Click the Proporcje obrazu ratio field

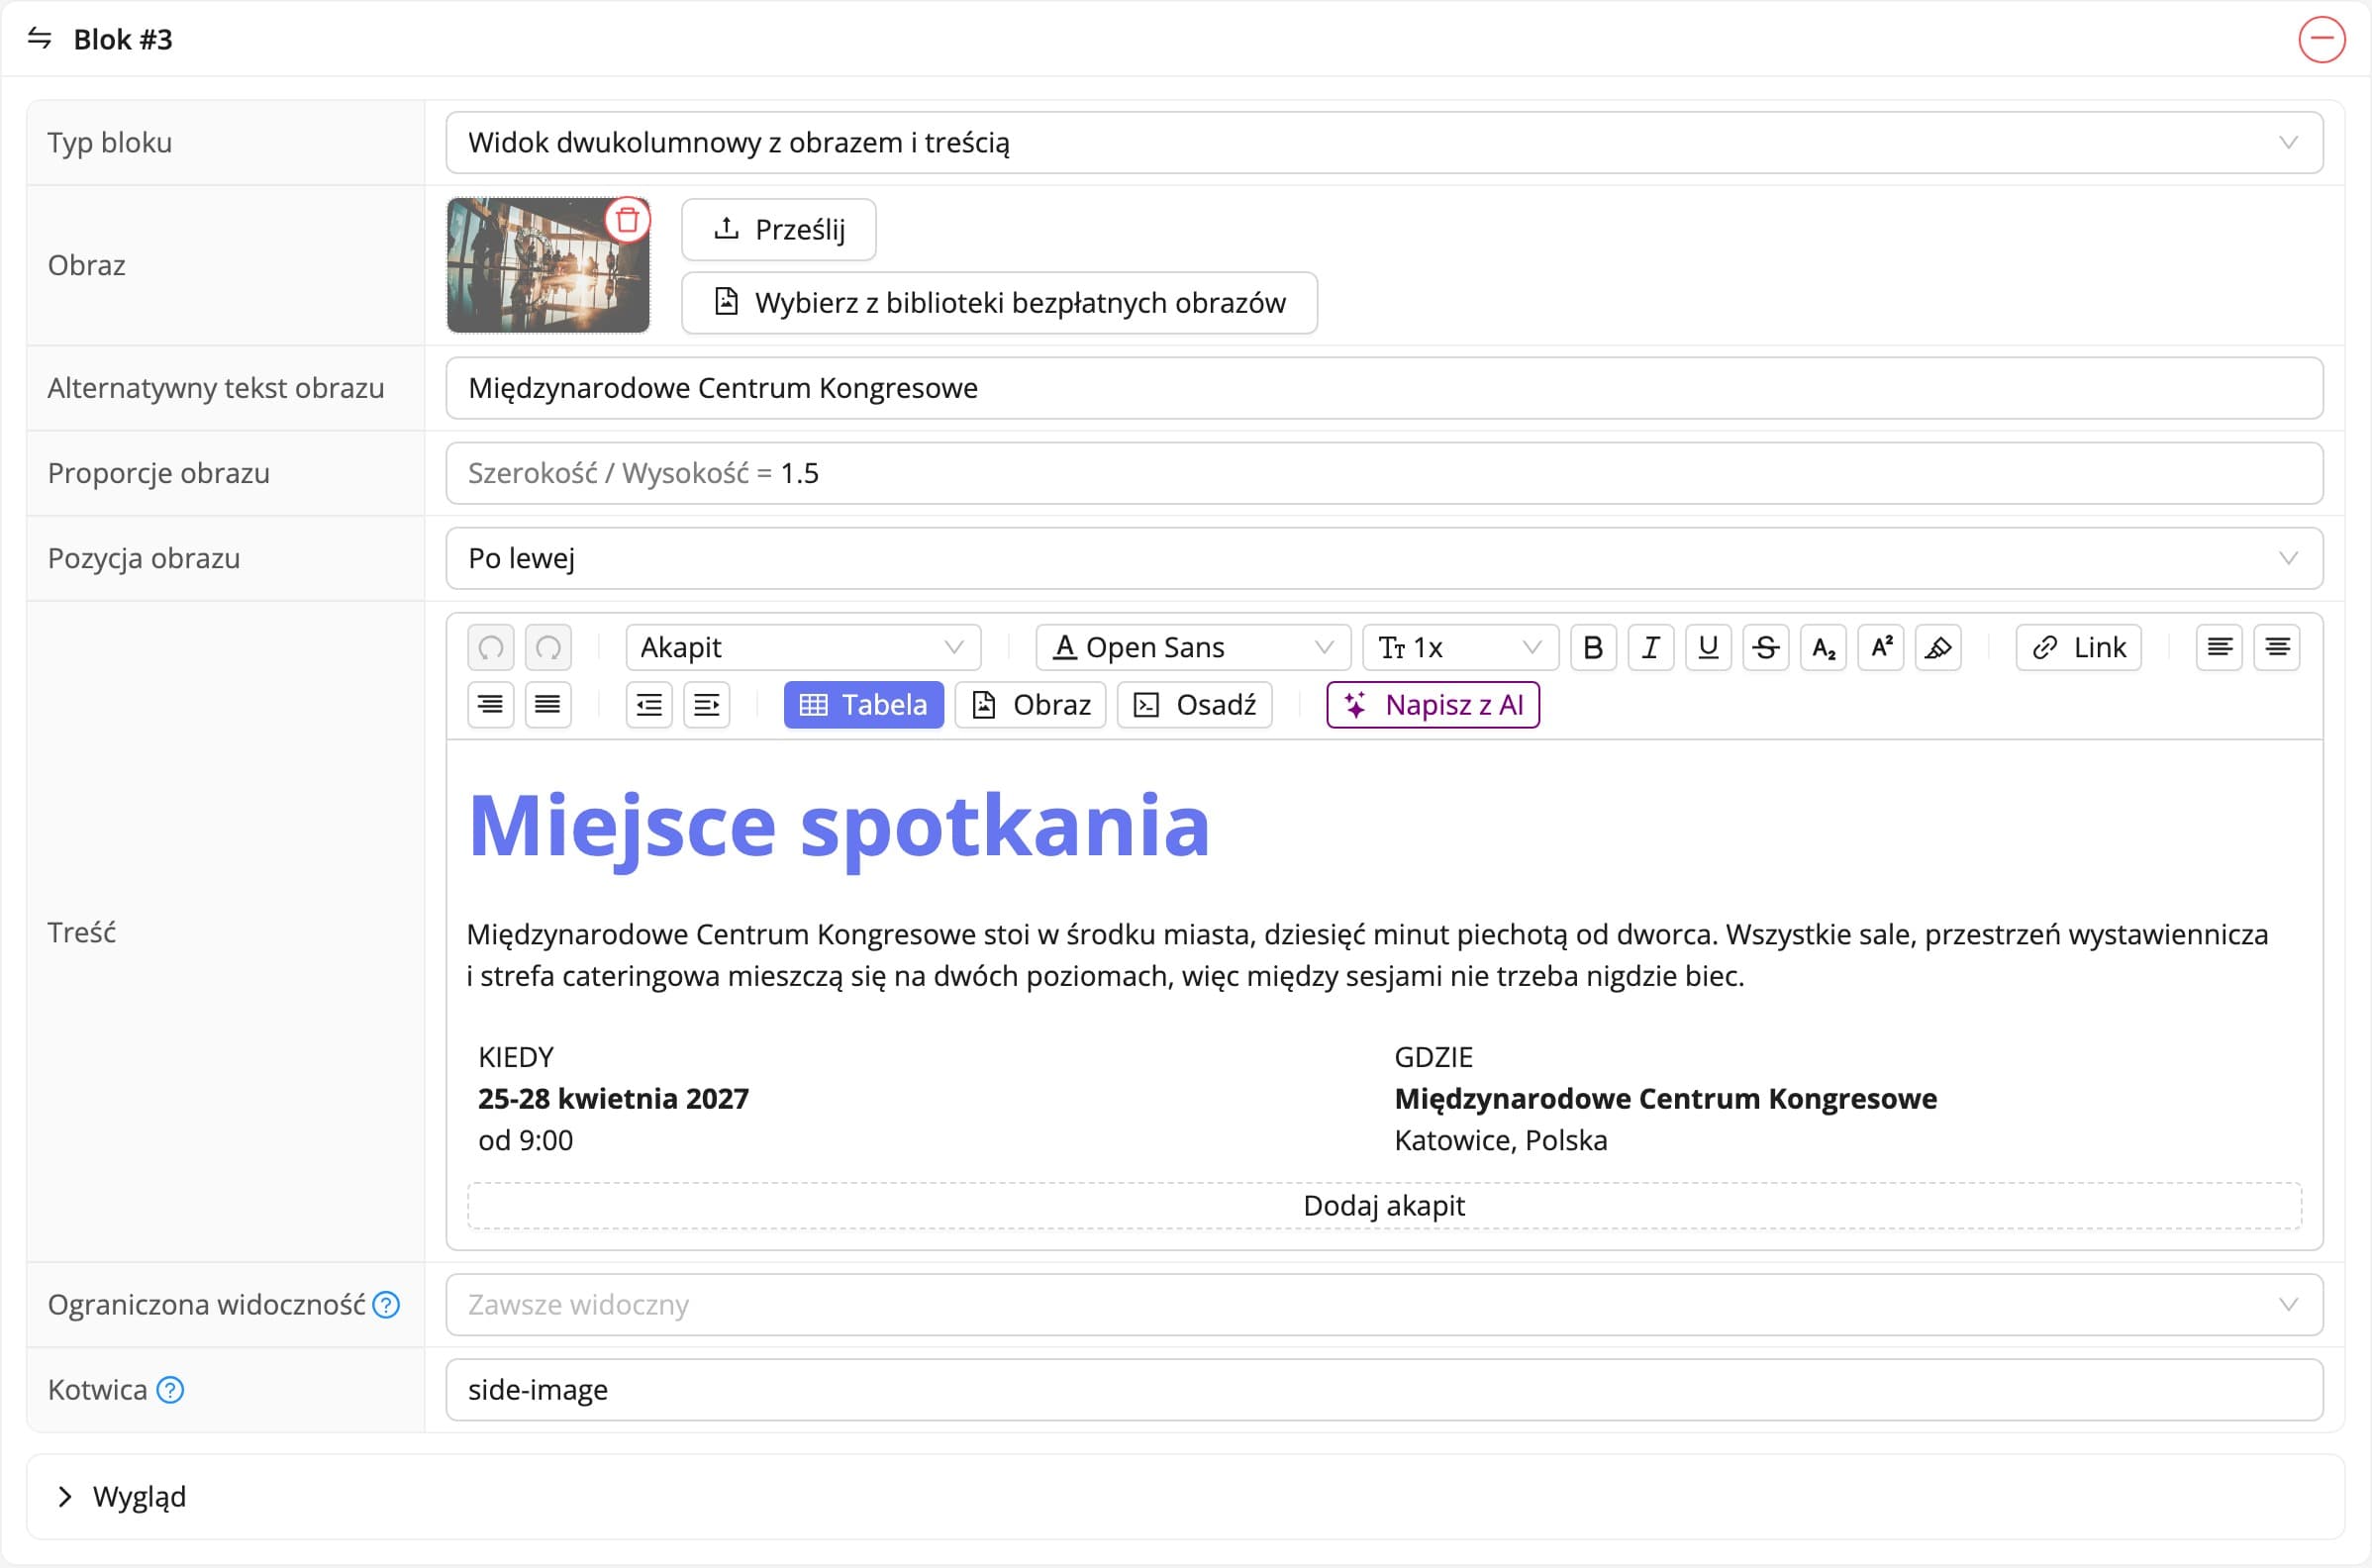(x=1384, y=473)
